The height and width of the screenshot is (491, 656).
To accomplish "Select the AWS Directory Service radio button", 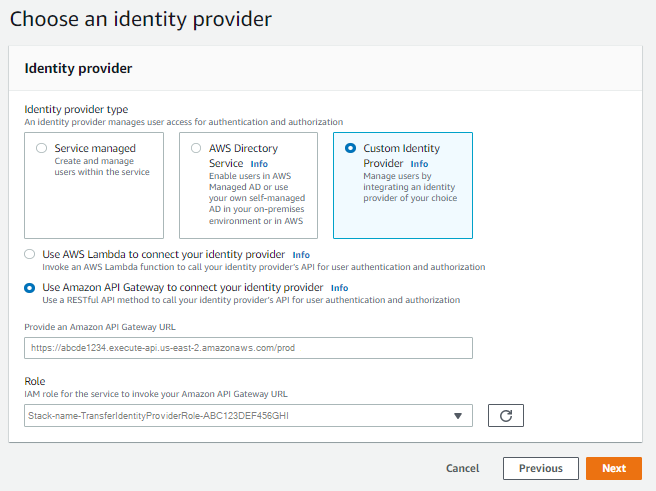I will 195,148.
